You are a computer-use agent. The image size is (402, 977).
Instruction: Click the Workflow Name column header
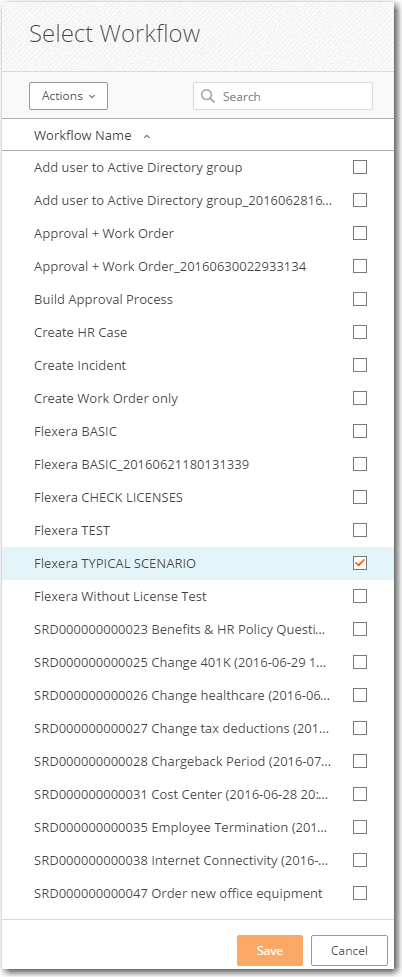point(82,135)
